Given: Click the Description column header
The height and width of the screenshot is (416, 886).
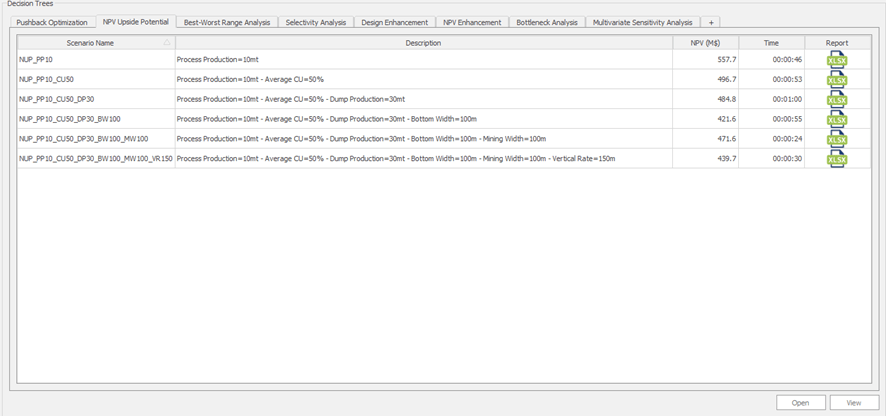Looking at the screenshot, I should pyautogui.click(x=423, y=43).
